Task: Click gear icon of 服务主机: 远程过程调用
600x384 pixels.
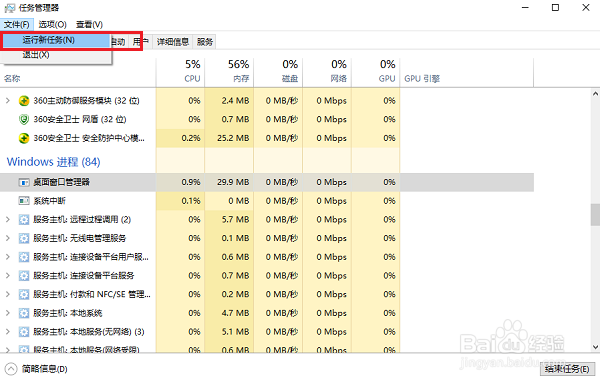Action: point(24,220)
